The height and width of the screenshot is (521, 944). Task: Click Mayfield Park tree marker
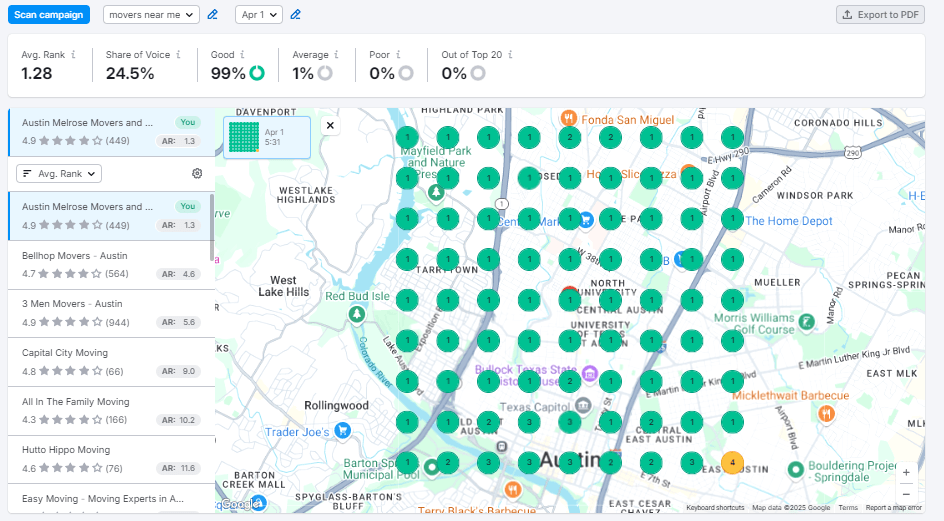pos(436,192)
